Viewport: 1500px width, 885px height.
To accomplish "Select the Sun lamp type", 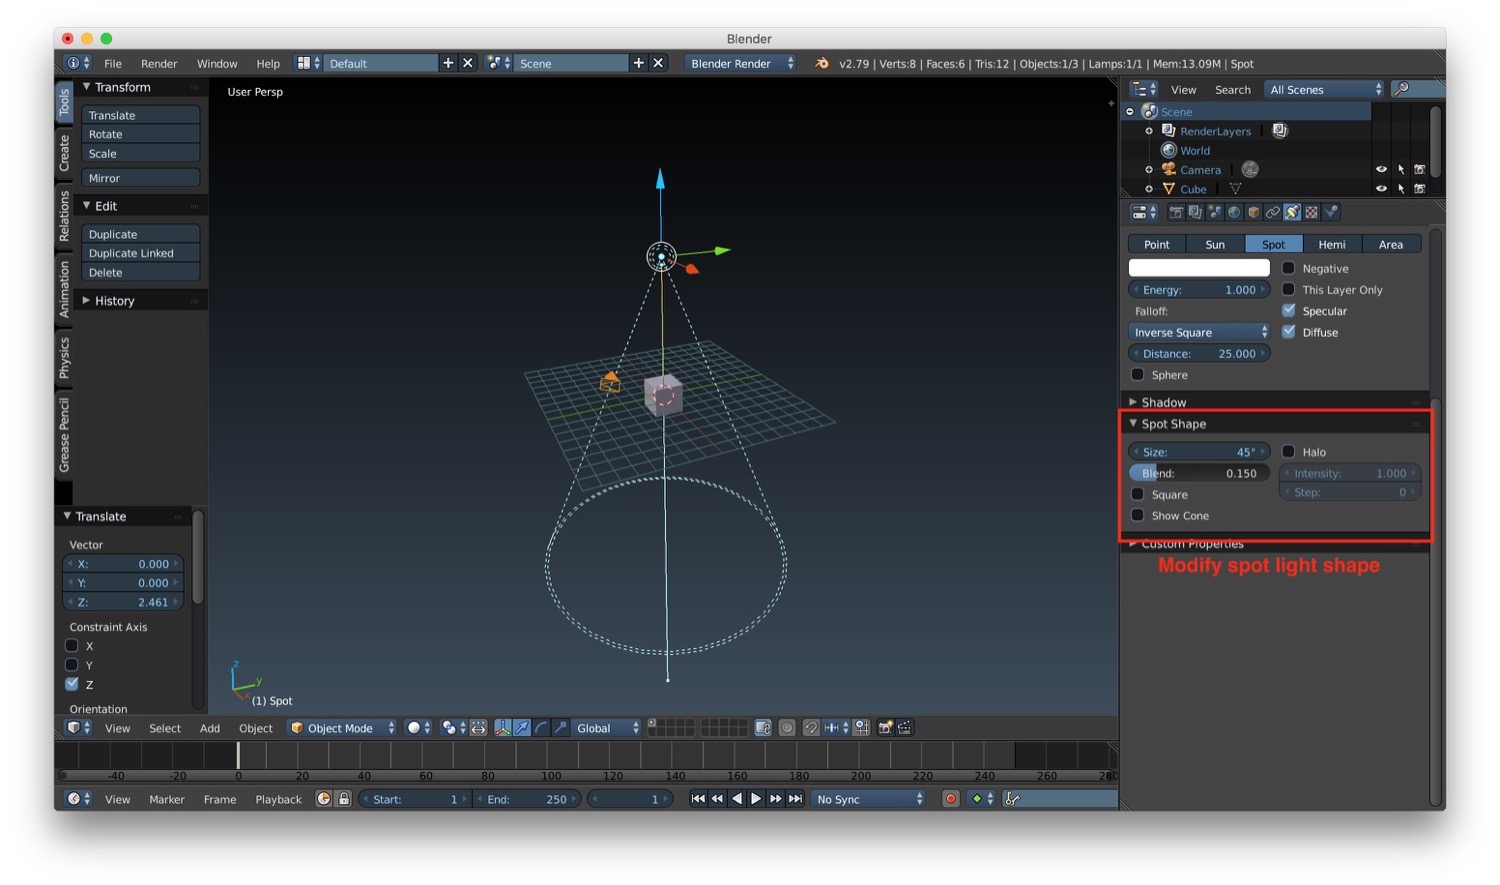I will click(1215, 244).
